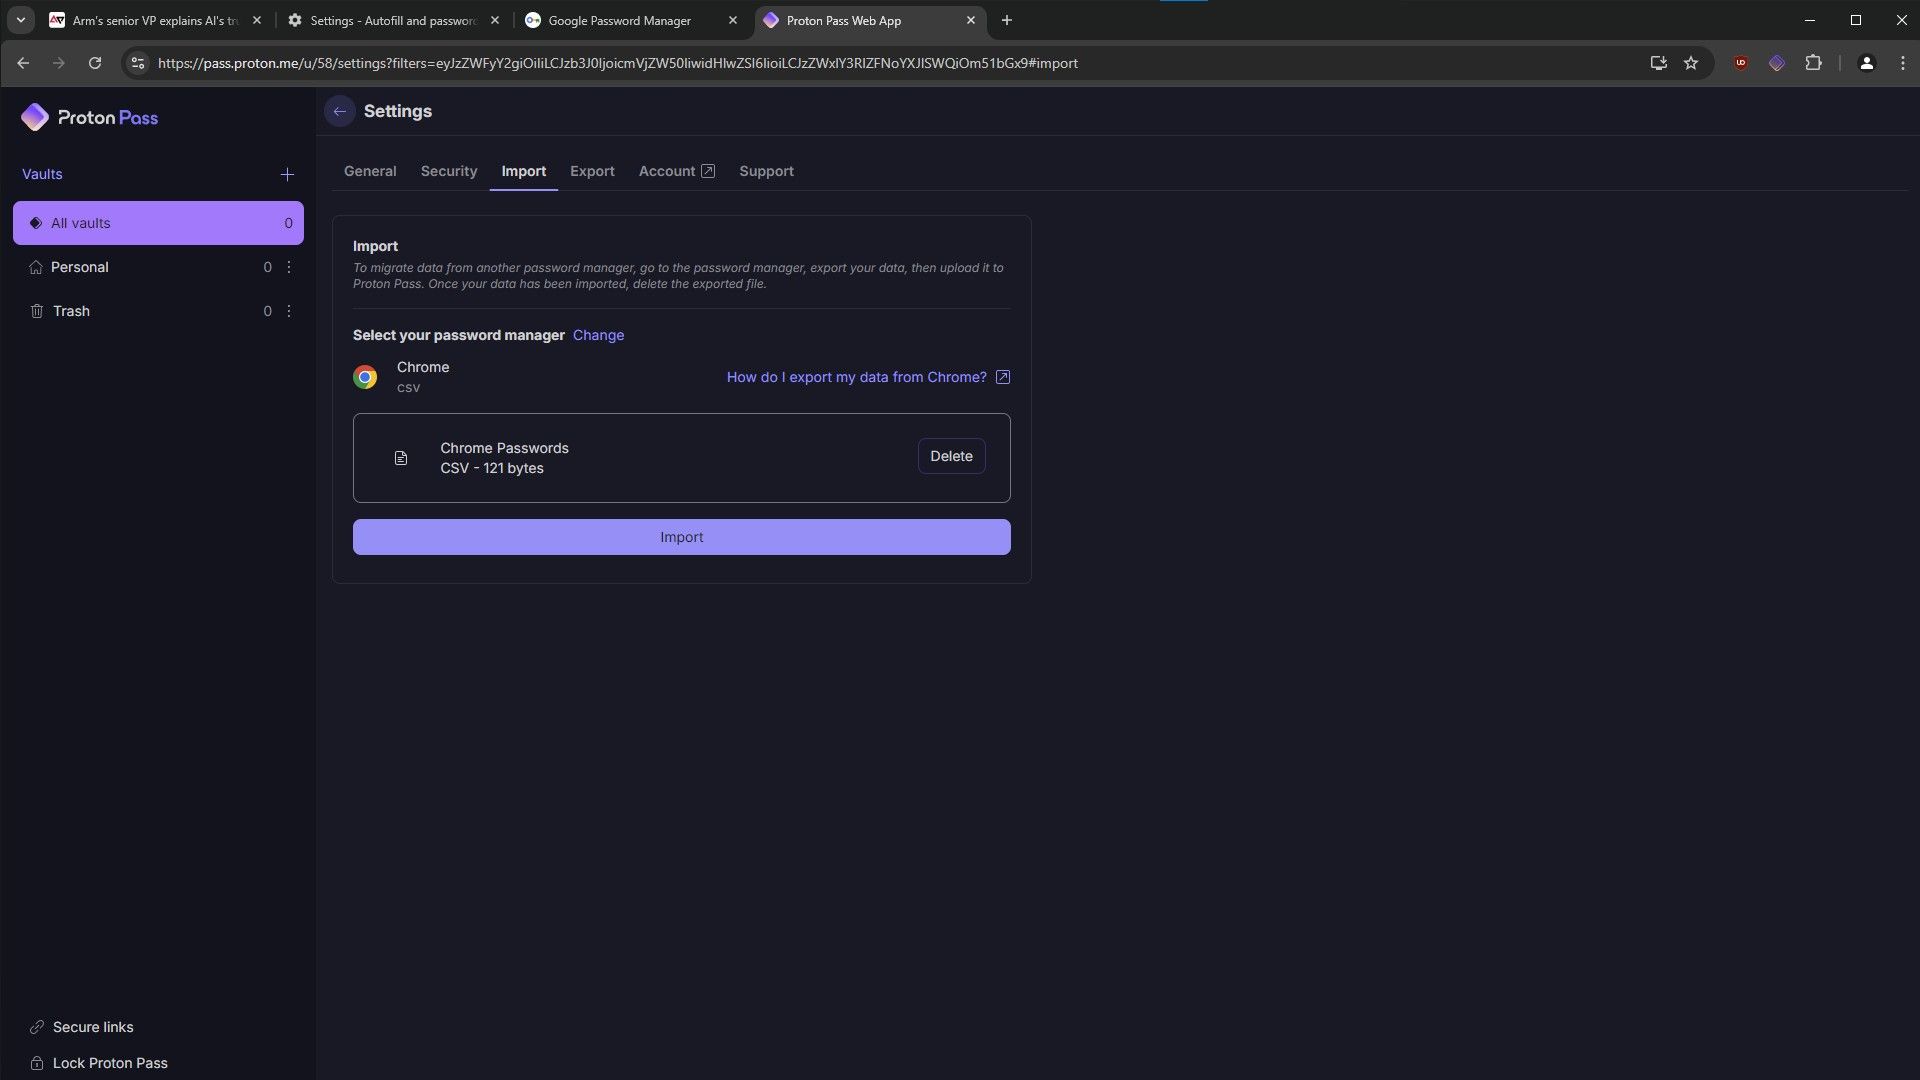Close the Google Password Manager tab
The height and width of the screenshot is (1080, 1920).
[732, 20]
